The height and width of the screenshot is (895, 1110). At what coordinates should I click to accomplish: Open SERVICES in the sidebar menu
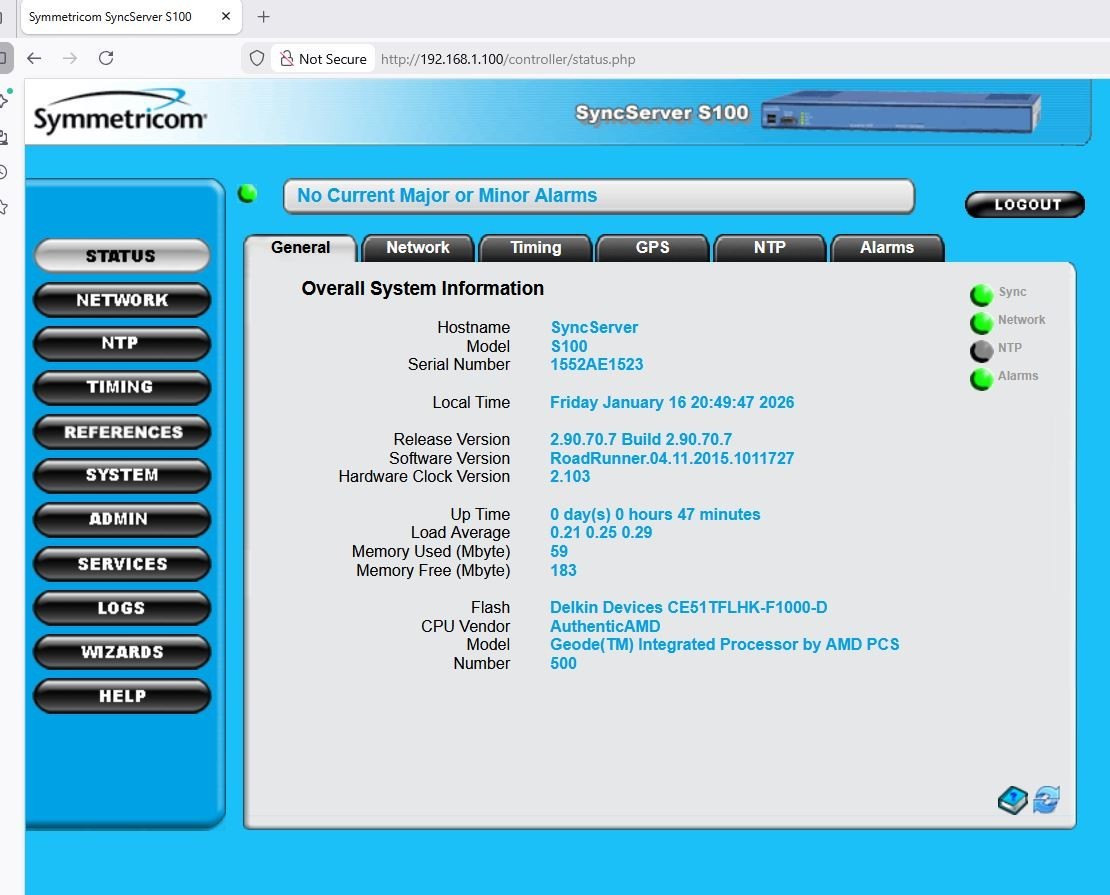(122, 564)
